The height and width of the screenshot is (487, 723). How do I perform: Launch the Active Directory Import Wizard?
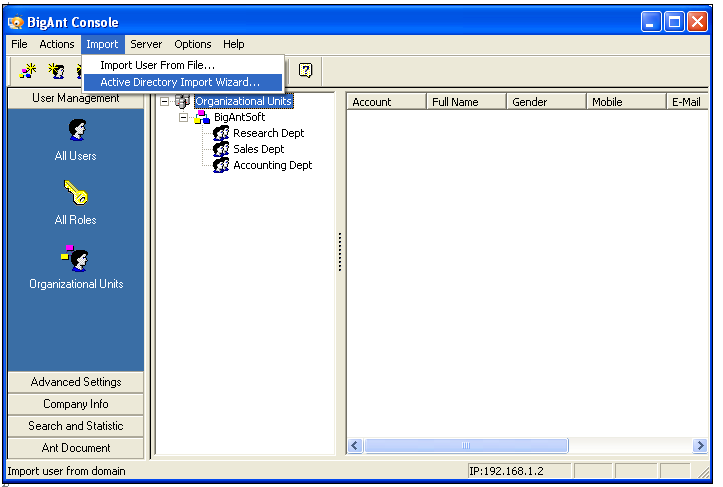[183, 82]
